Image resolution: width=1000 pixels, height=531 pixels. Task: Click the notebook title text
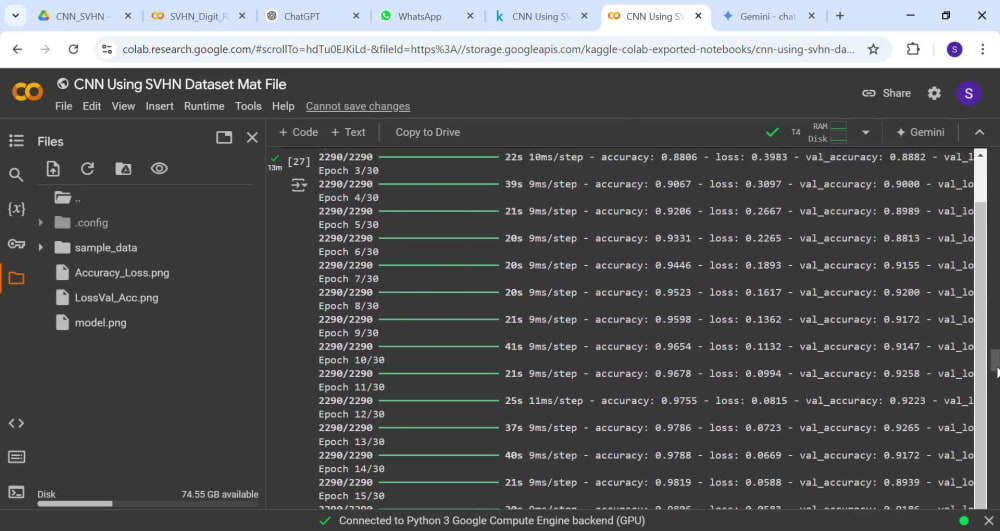pos(180,84)
